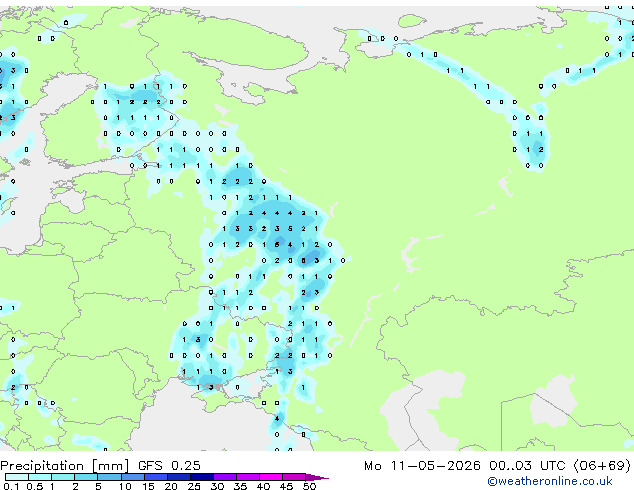Click the 'Precipitation [mm]' title text
This screenshot has width=634, height=490.
65,466
